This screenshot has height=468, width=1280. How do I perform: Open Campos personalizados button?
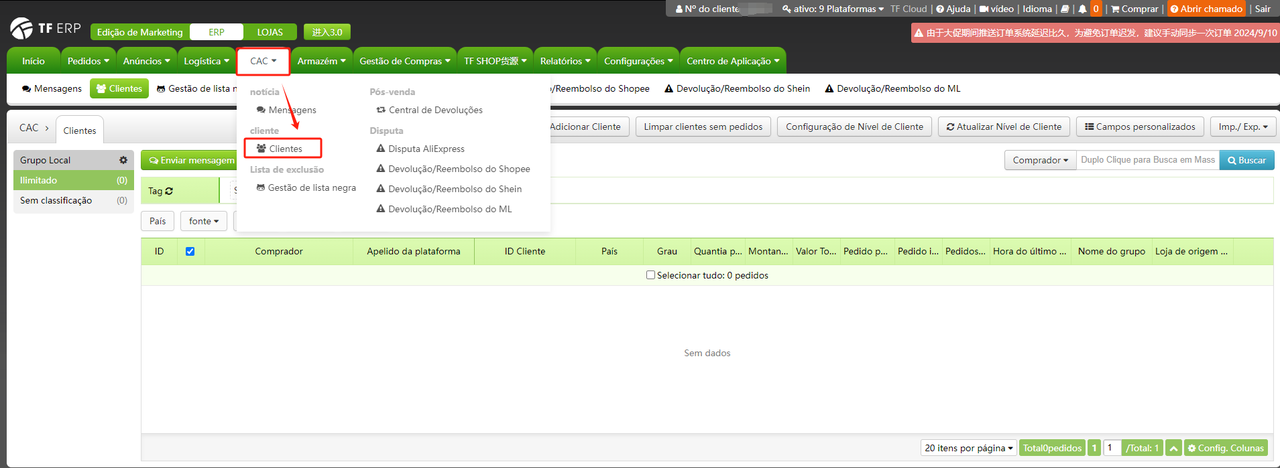1139,127
